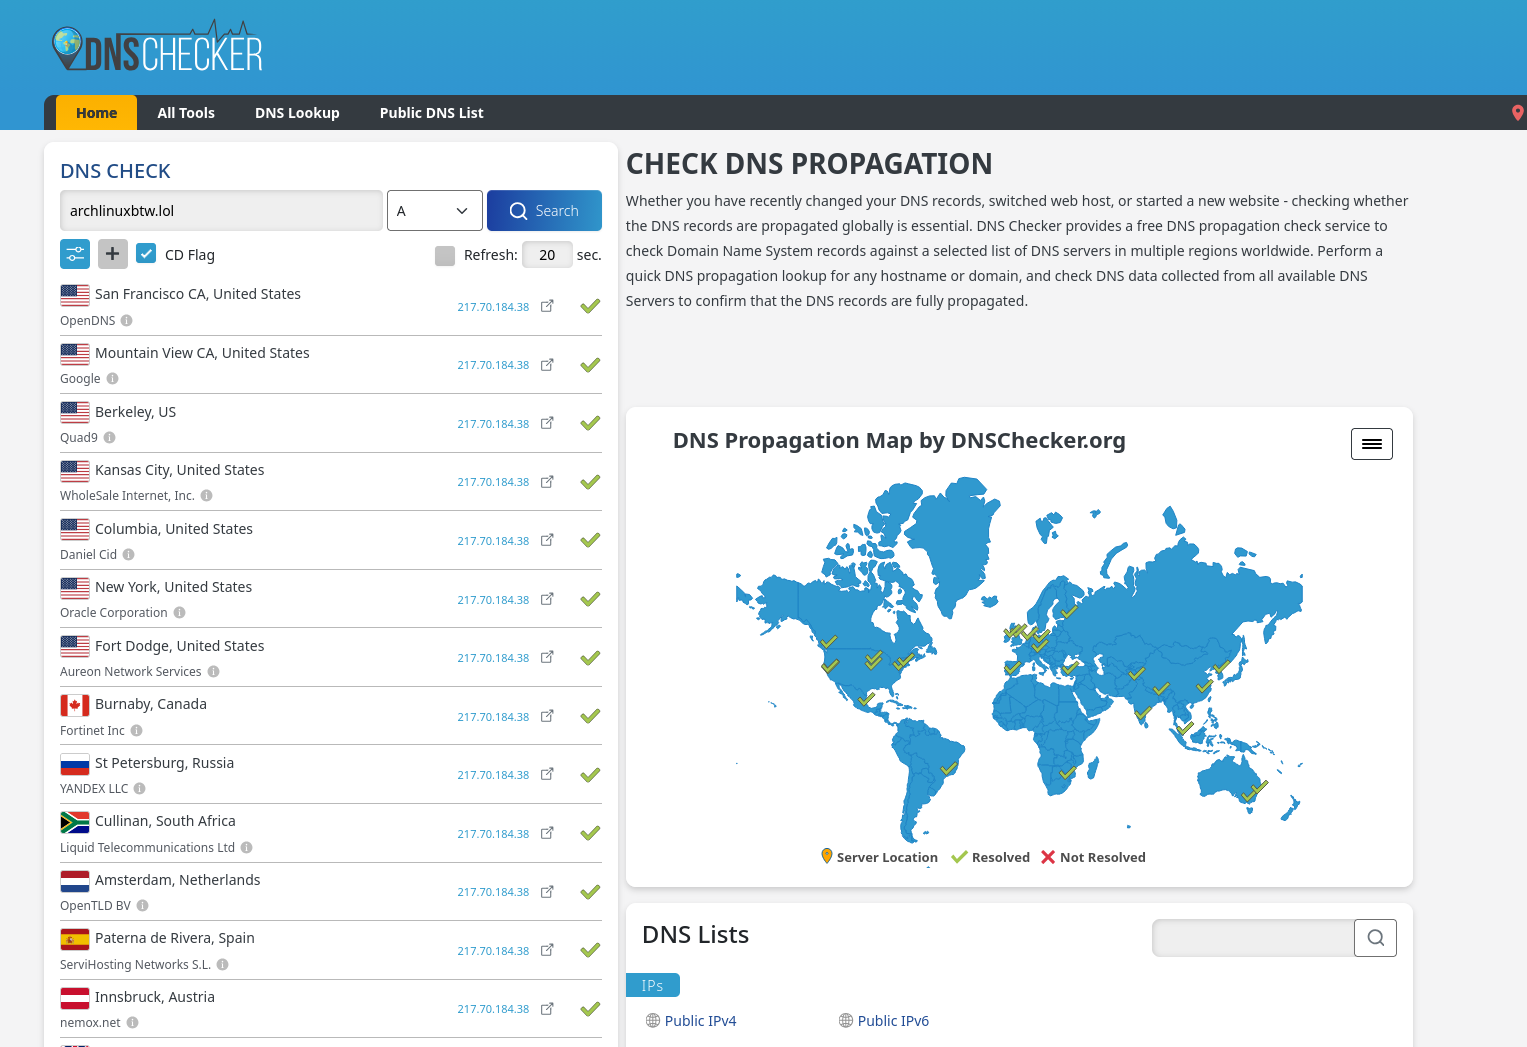Click the refresh seconds field showing 20
This screenshot has height=1047, width=1527.
click(x=547, y=255)
